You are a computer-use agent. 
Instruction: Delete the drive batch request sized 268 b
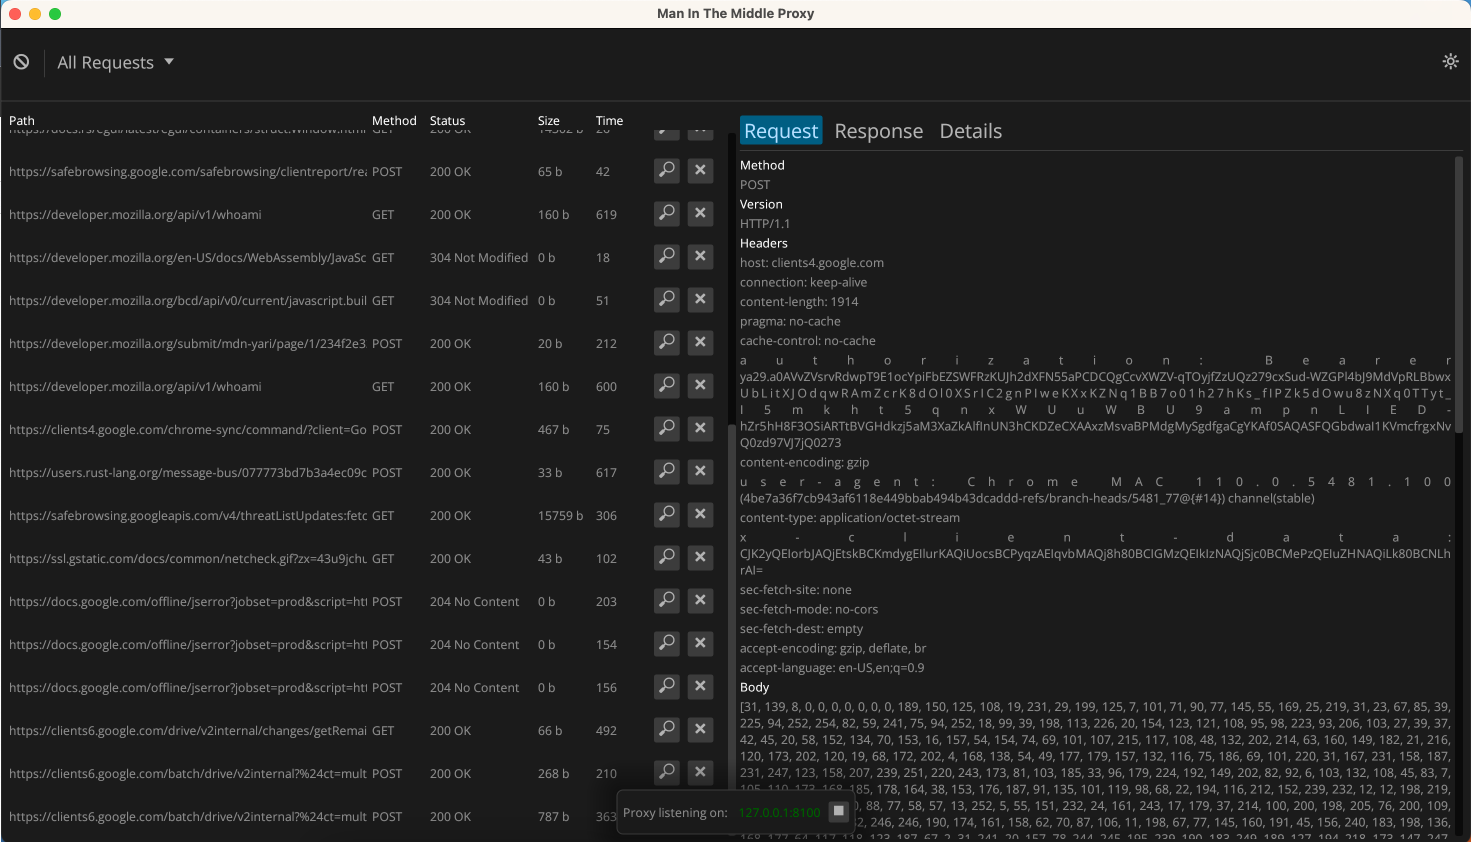(x=701, y=773)
